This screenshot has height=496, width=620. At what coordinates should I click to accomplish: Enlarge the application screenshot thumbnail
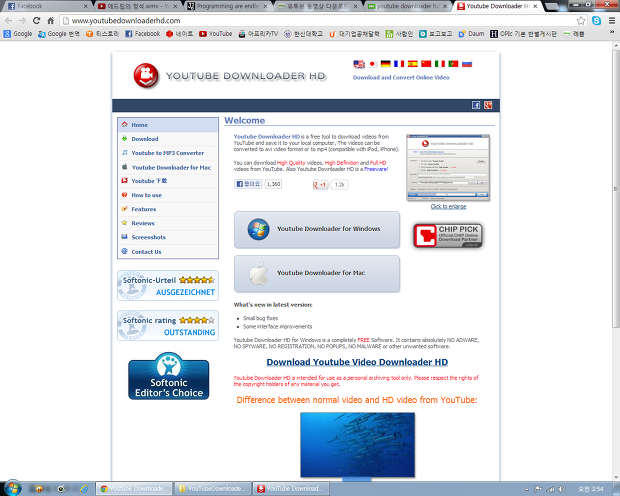448,167
